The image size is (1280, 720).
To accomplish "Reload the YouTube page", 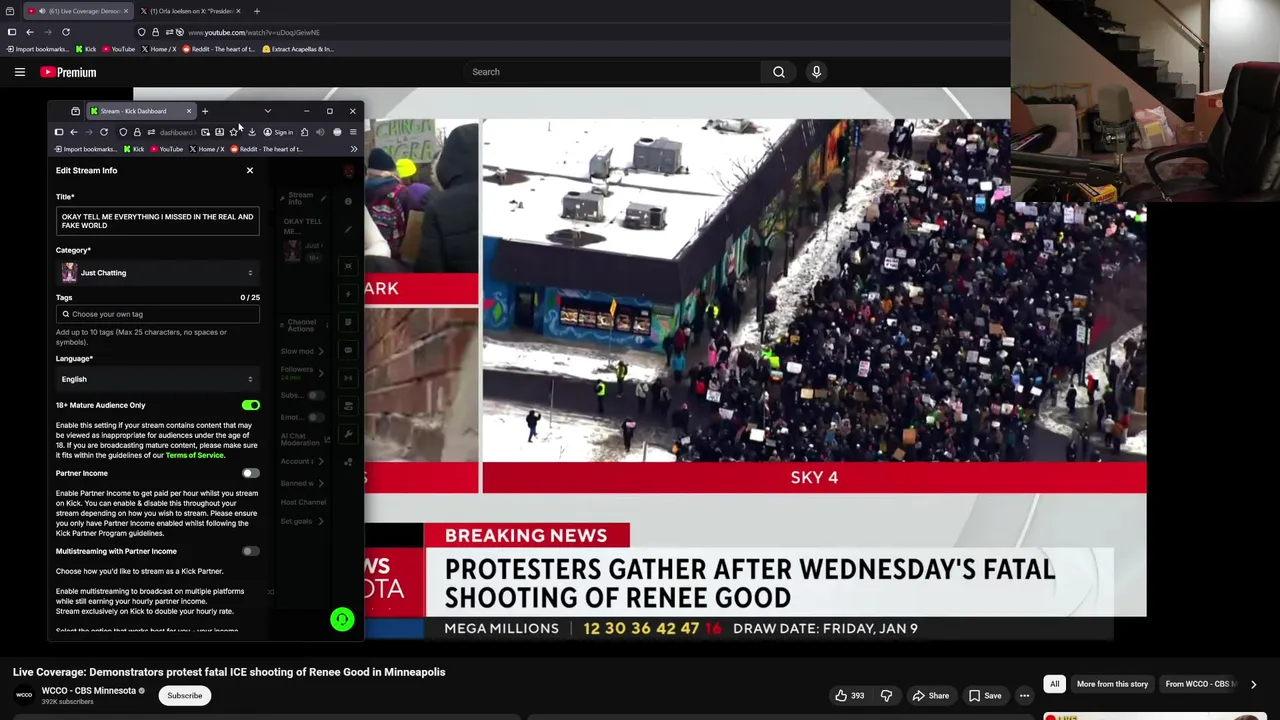I will [66, 32].
